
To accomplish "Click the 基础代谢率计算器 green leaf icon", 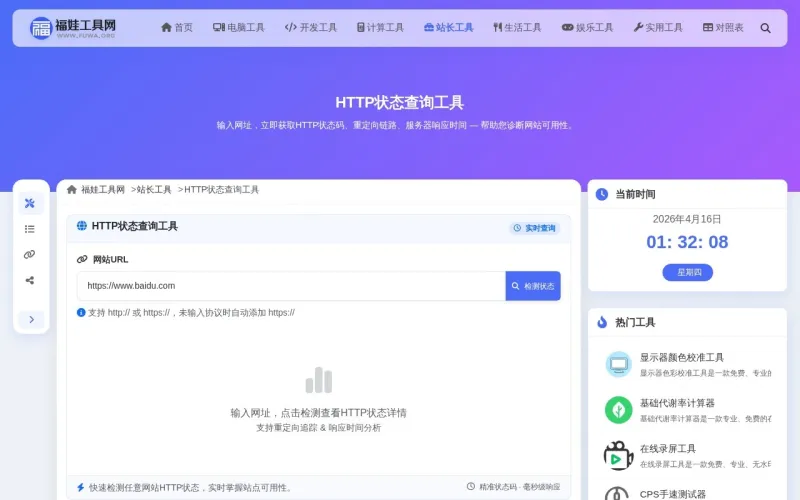I will [618, 410].
